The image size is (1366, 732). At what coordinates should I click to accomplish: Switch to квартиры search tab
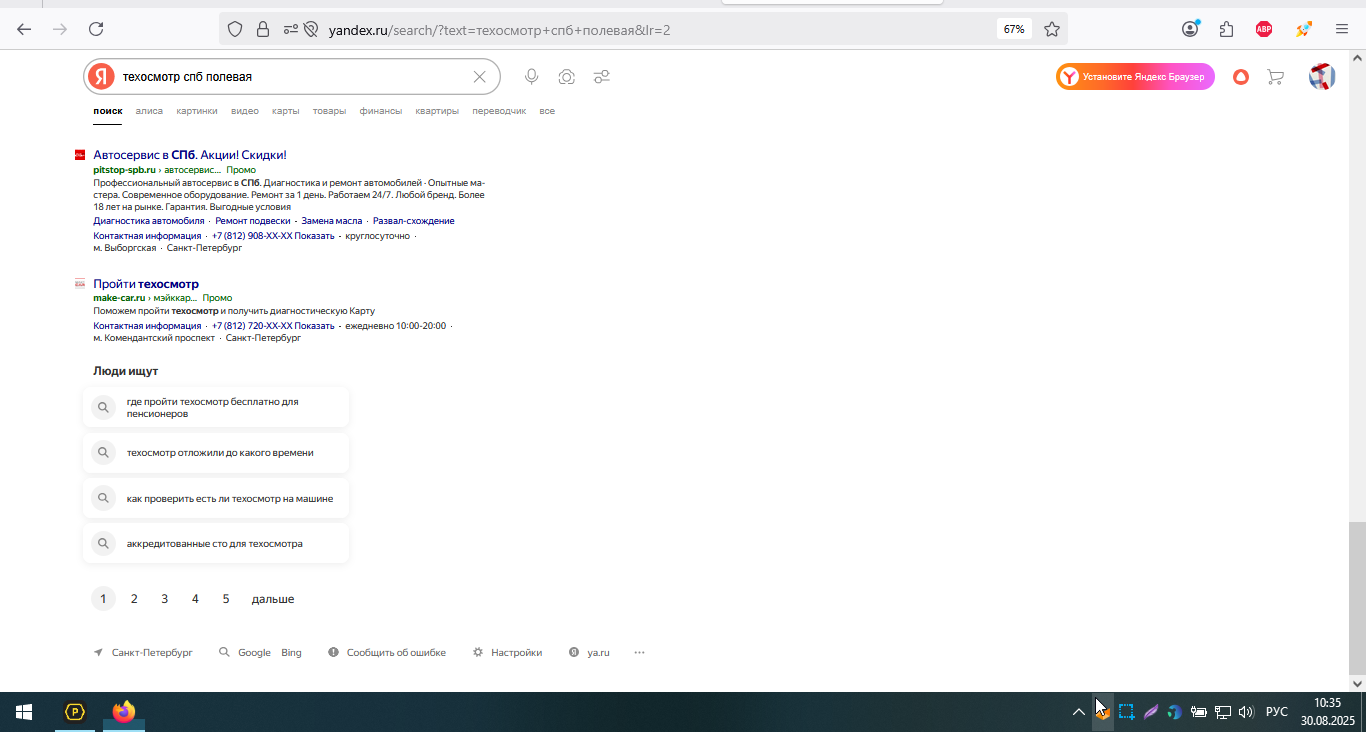[x=437, y=111]
